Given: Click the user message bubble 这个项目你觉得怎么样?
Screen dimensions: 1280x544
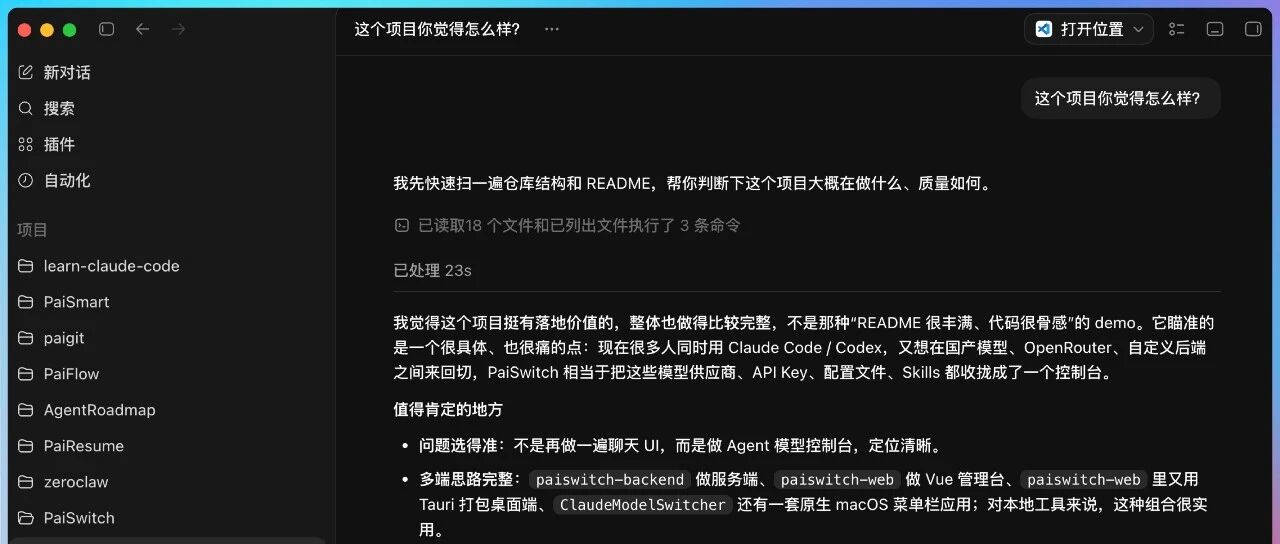Looking at the screenshot, I should (1121, 99).
